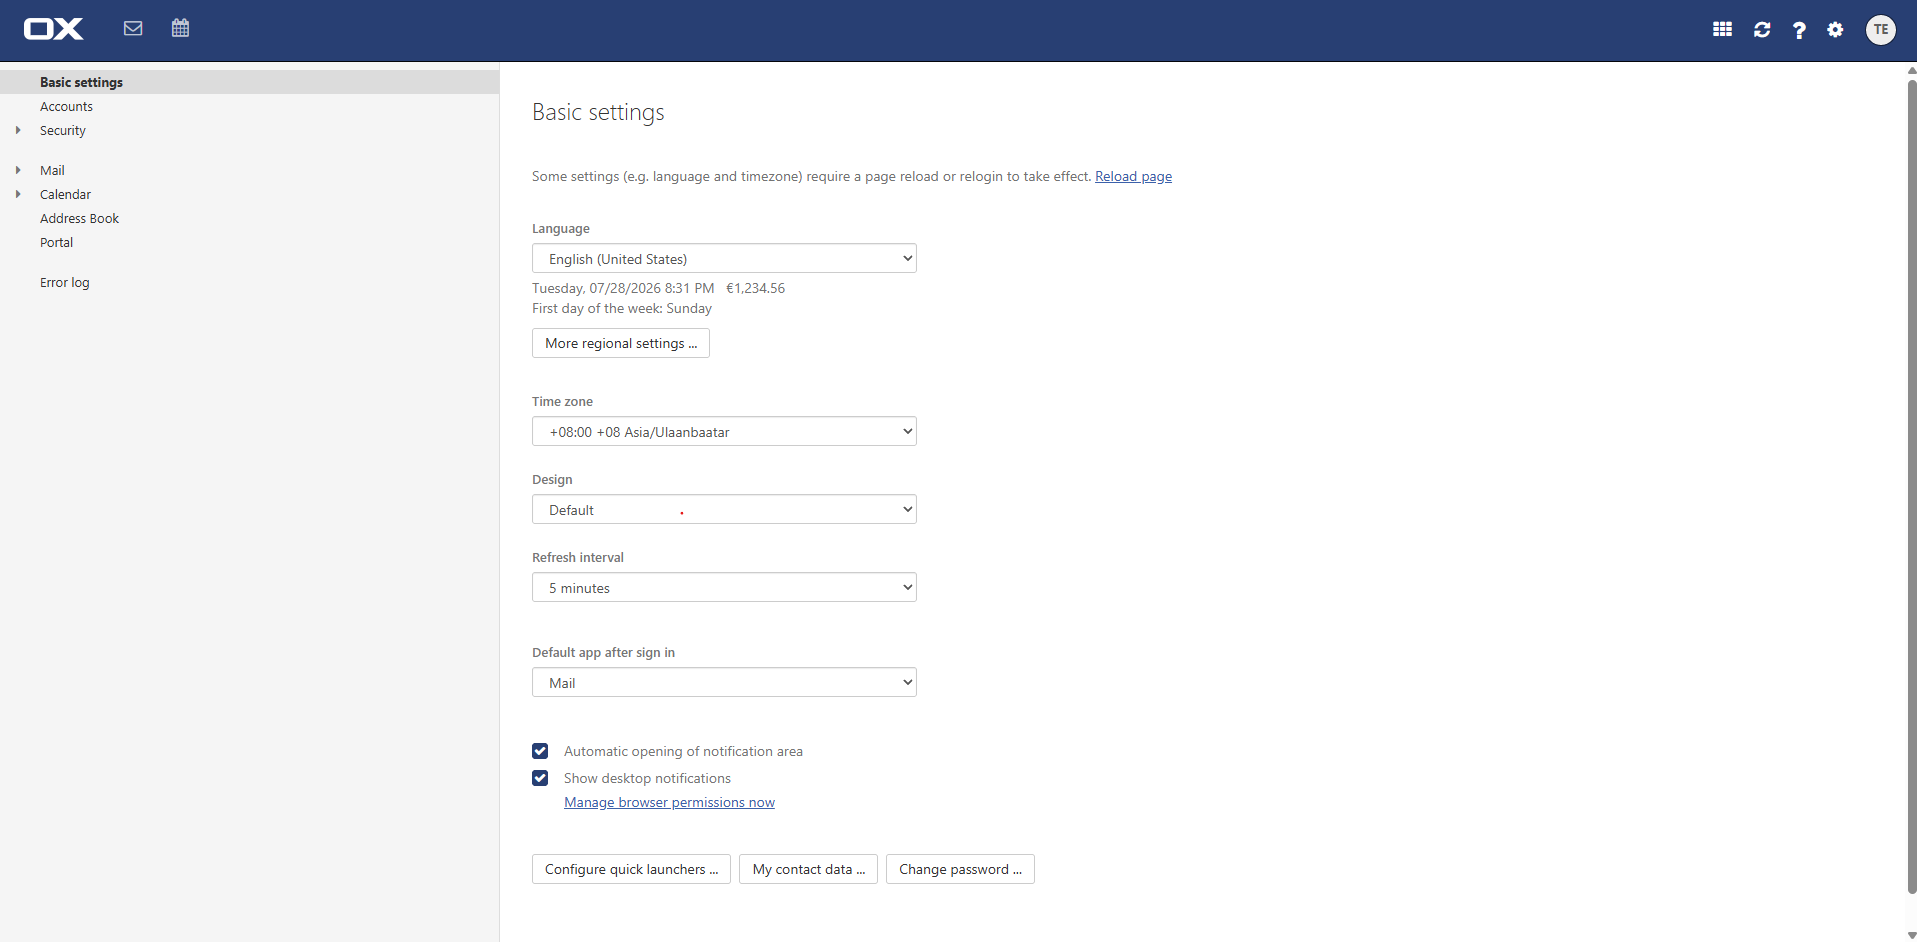Viewport: 1917px width, 942px height.
Task: Open the Calendar app icon
Action: (180, 28)
